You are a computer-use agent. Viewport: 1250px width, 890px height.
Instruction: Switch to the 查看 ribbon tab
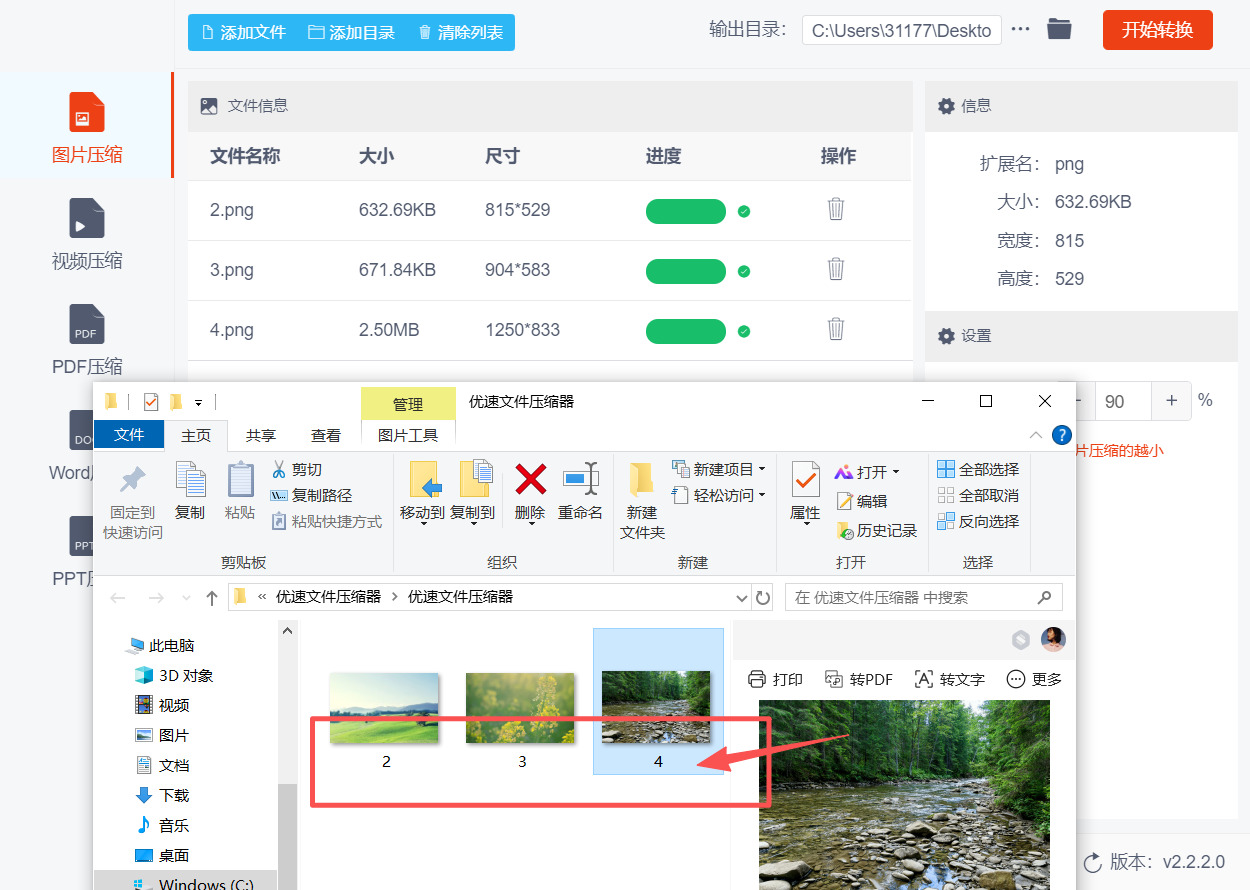tap(327, 435)
